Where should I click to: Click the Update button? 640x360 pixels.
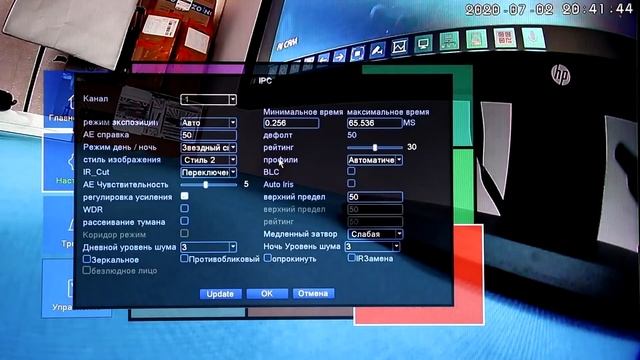[220, 294]
